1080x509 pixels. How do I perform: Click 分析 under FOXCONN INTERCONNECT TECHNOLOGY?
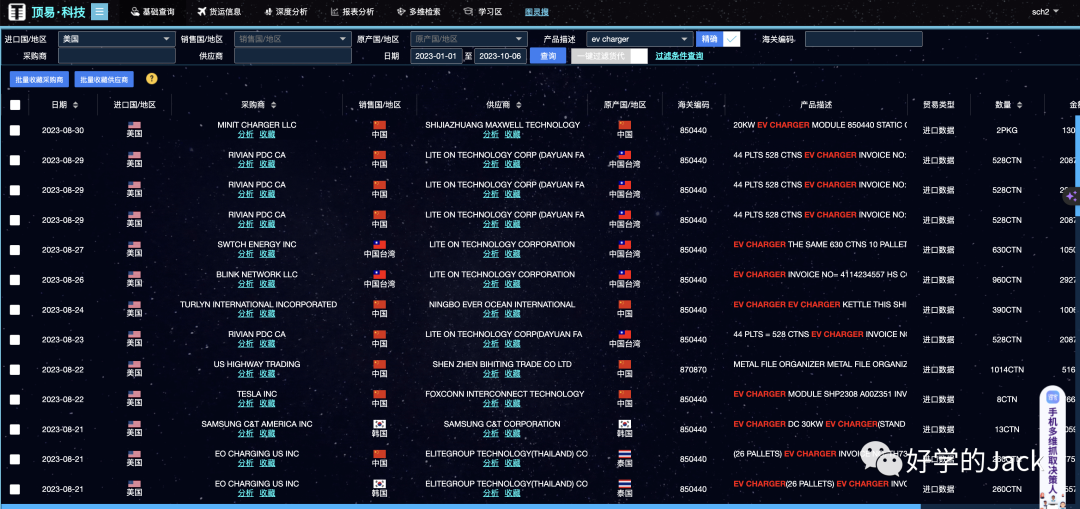click(491, 404)
